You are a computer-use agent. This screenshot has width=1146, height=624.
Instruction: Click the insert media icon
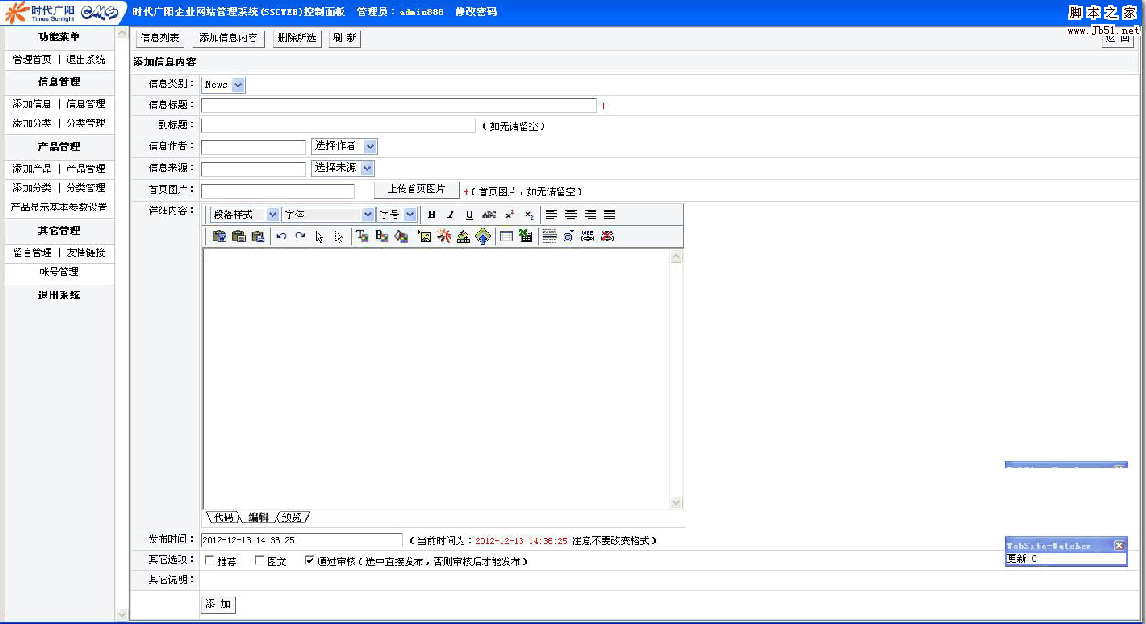pyautogui.click(x=463, y=236)
